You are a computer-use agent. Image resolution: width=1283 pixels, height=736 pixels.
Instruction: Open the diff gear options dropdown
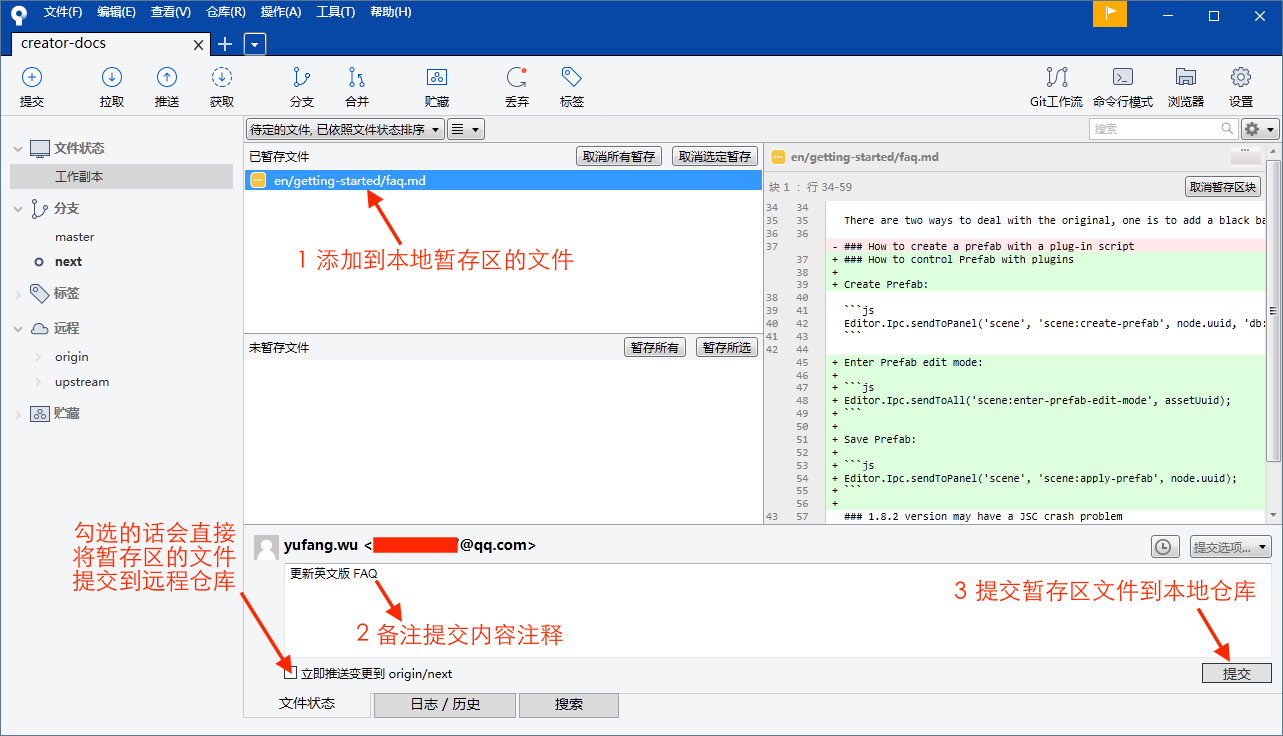tap(1260, 129)
